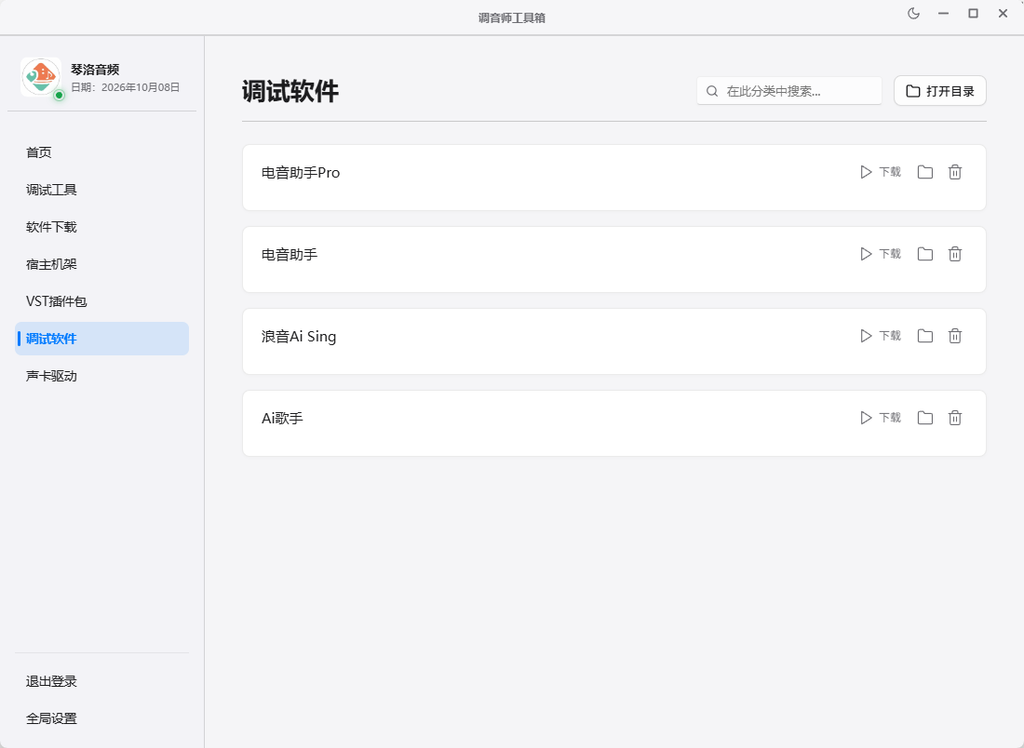Minimize the 调音师工具箱 window

click(x=943, y=14)
